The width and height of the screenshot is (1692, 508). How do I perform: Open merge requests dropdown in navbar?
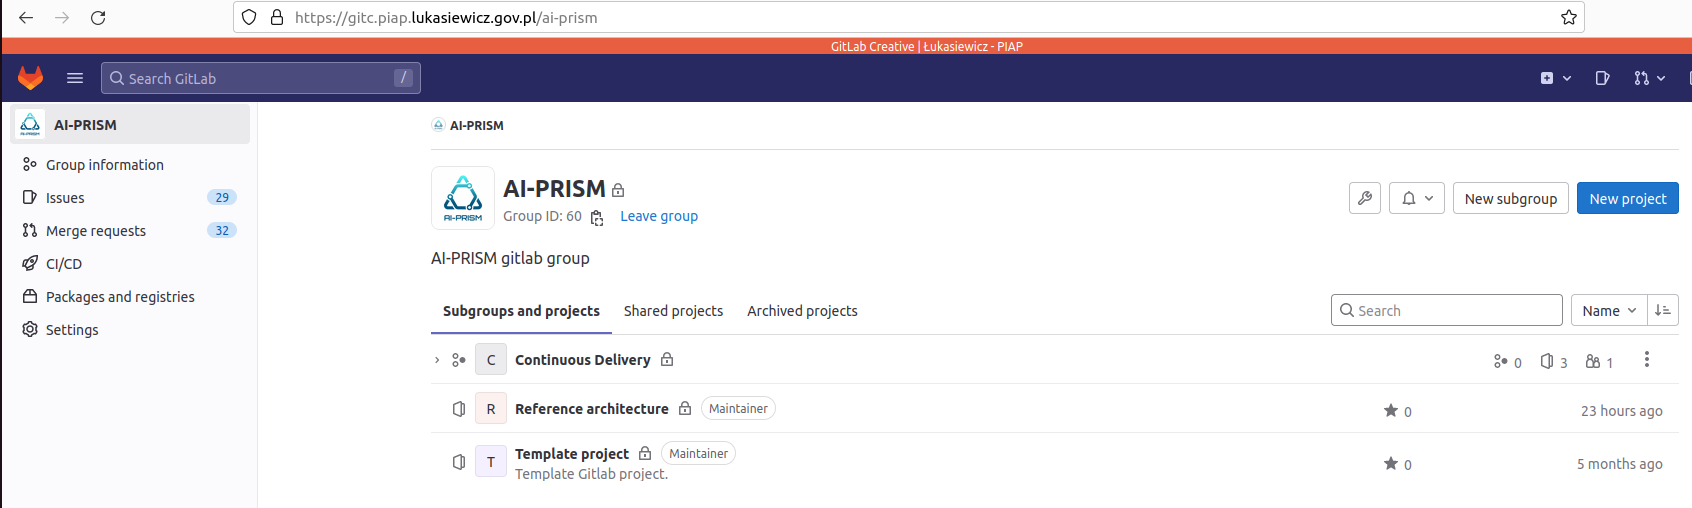pyautogui.click(x=1649, y=78)
